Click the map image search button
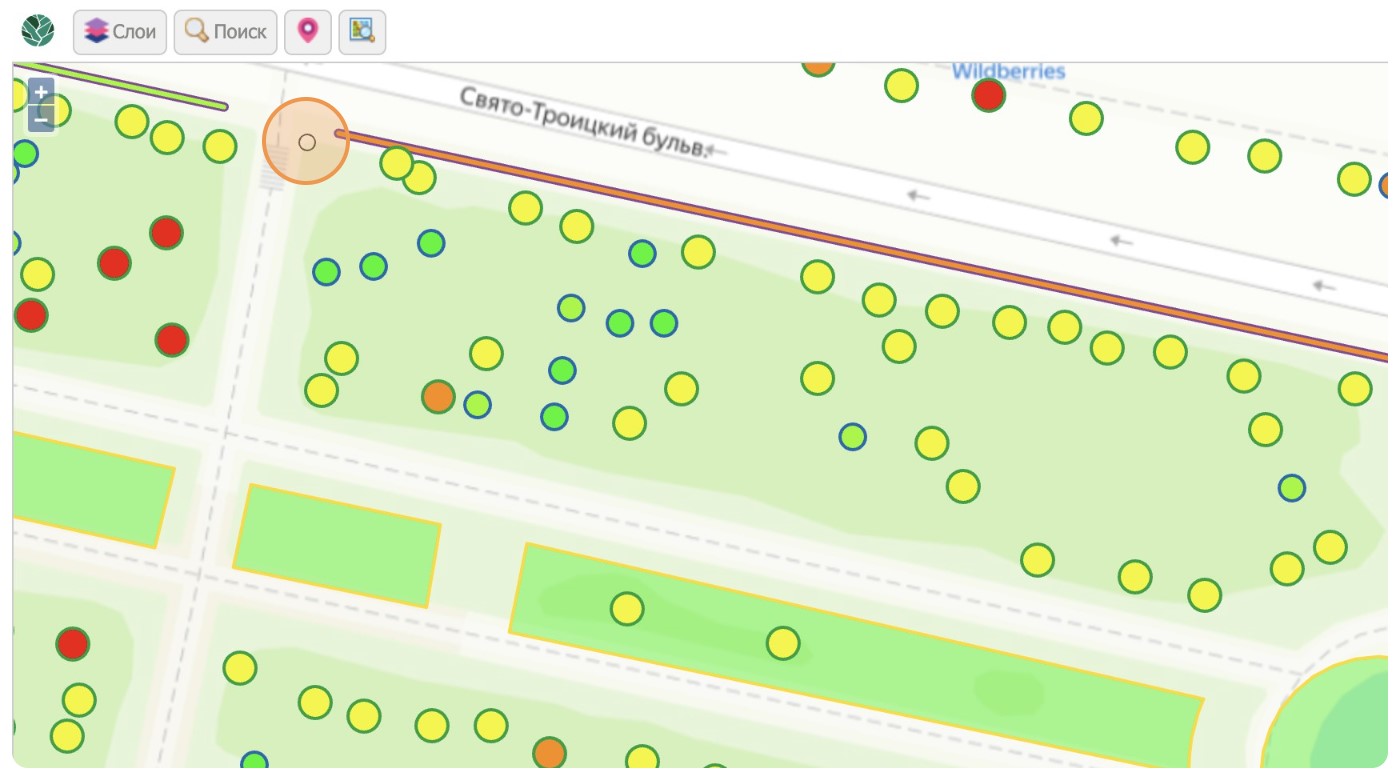Screen dimensions: 1394x772 tap(362, 32)
